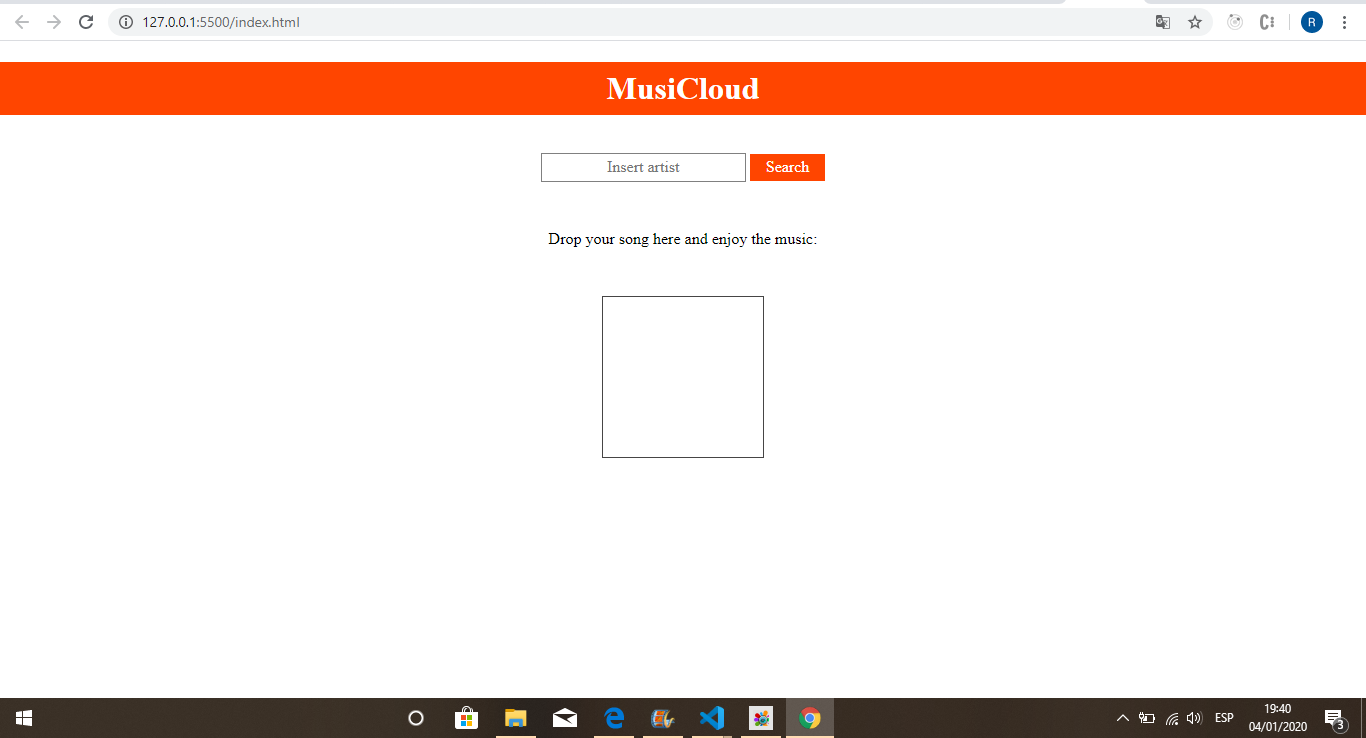Image resolution: width=1366 pixels, height=738 pixels.
Task: Focus the Insert artist input field
Action: coord(643,167)
